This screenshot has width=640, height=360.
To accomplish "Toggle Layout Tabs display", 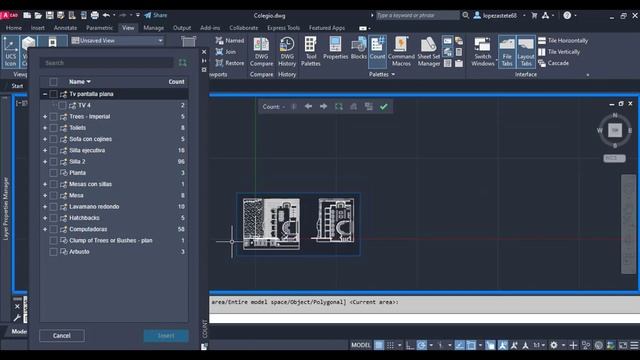I will [526, 52].
